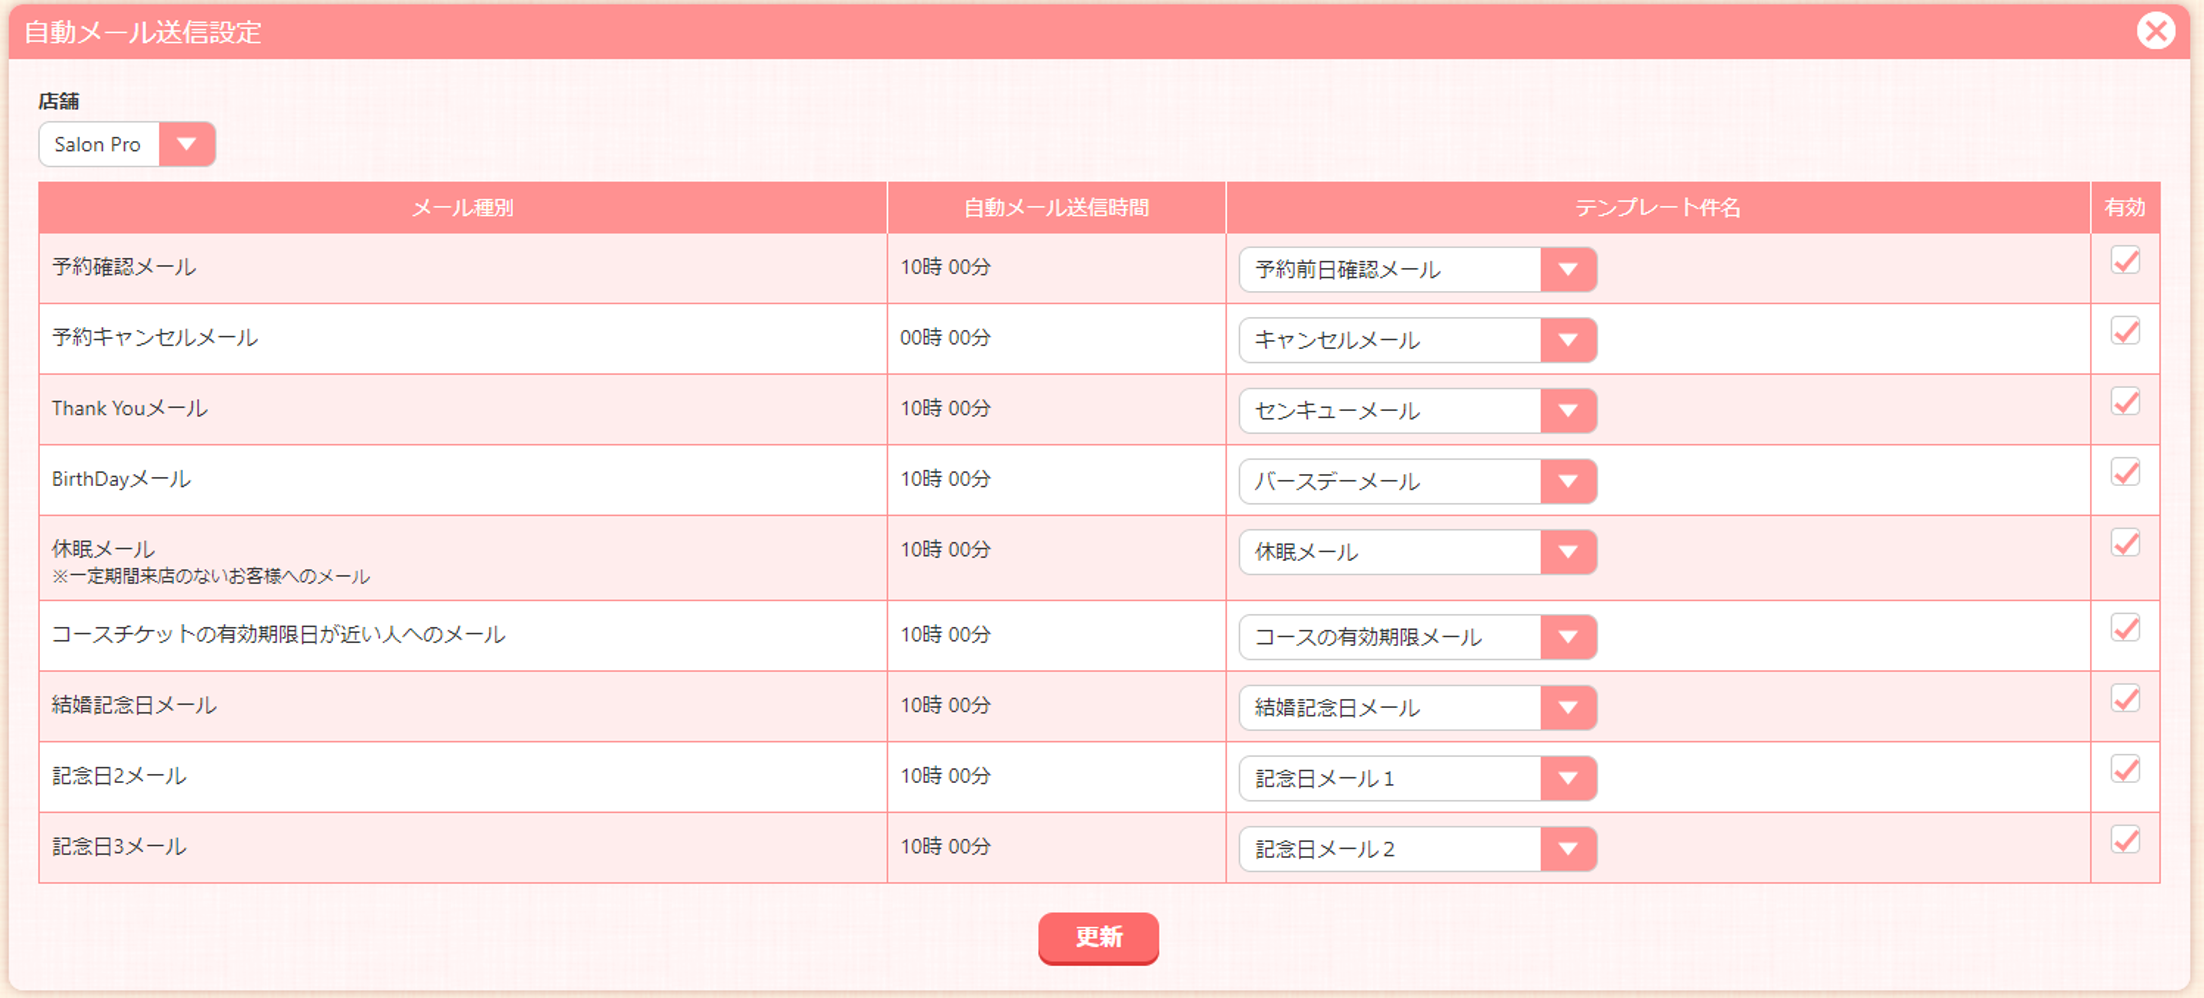2204x998 pixels.
Task: Disable the 記念日3メール checkbox
Action: tap(2125, 839)
